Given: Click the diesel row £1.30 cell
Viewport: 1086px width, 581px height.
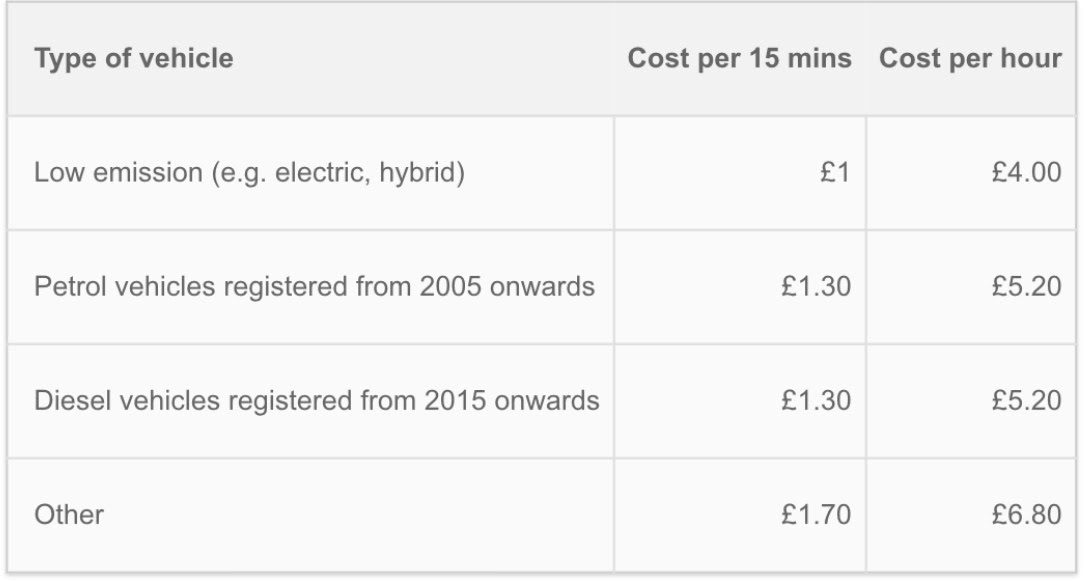Looking at the screenshot, I should coord(817,401).
